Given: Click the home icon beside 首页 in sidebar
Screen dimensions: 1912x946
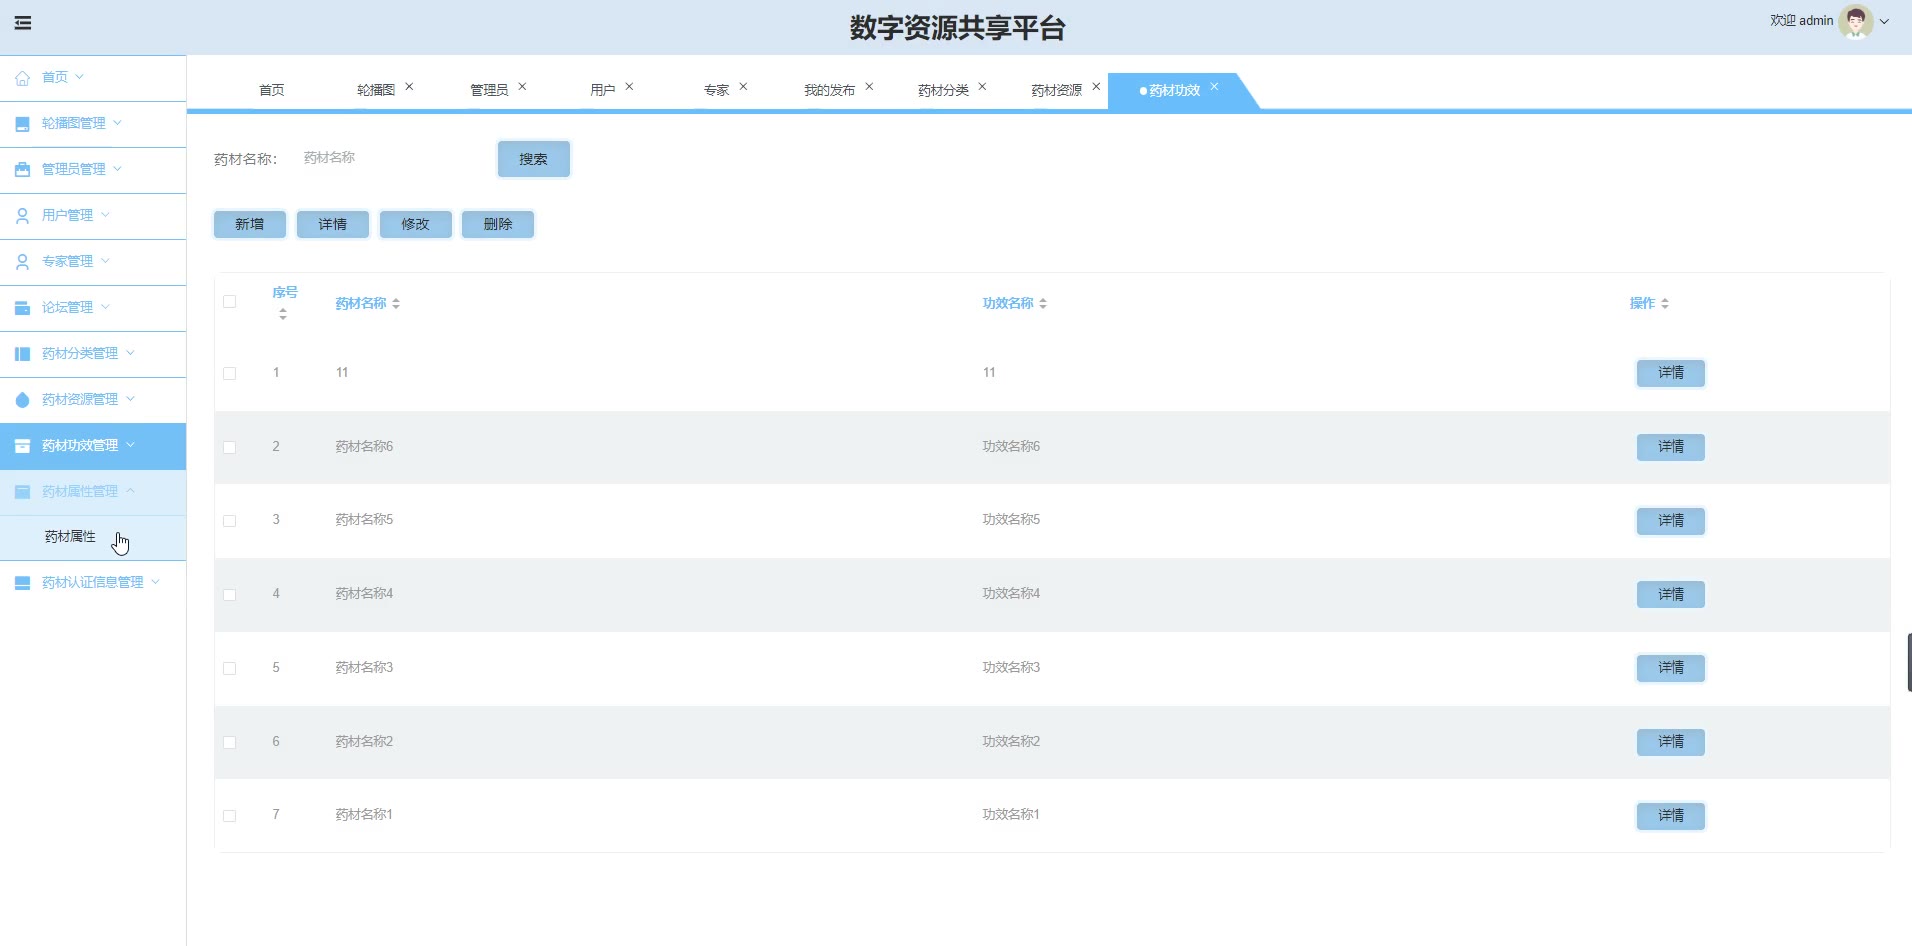Looking at the screenshot, I should tap(22, 78).
